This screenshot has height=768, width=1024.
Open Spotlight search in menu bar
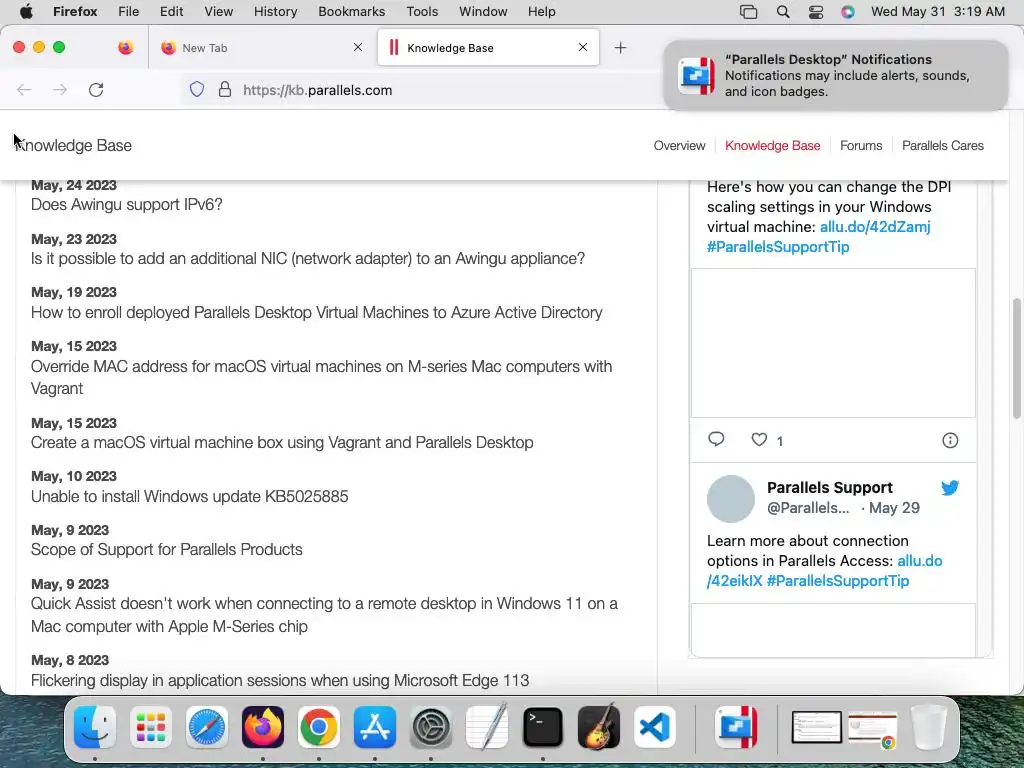click(x=782, y=12)
